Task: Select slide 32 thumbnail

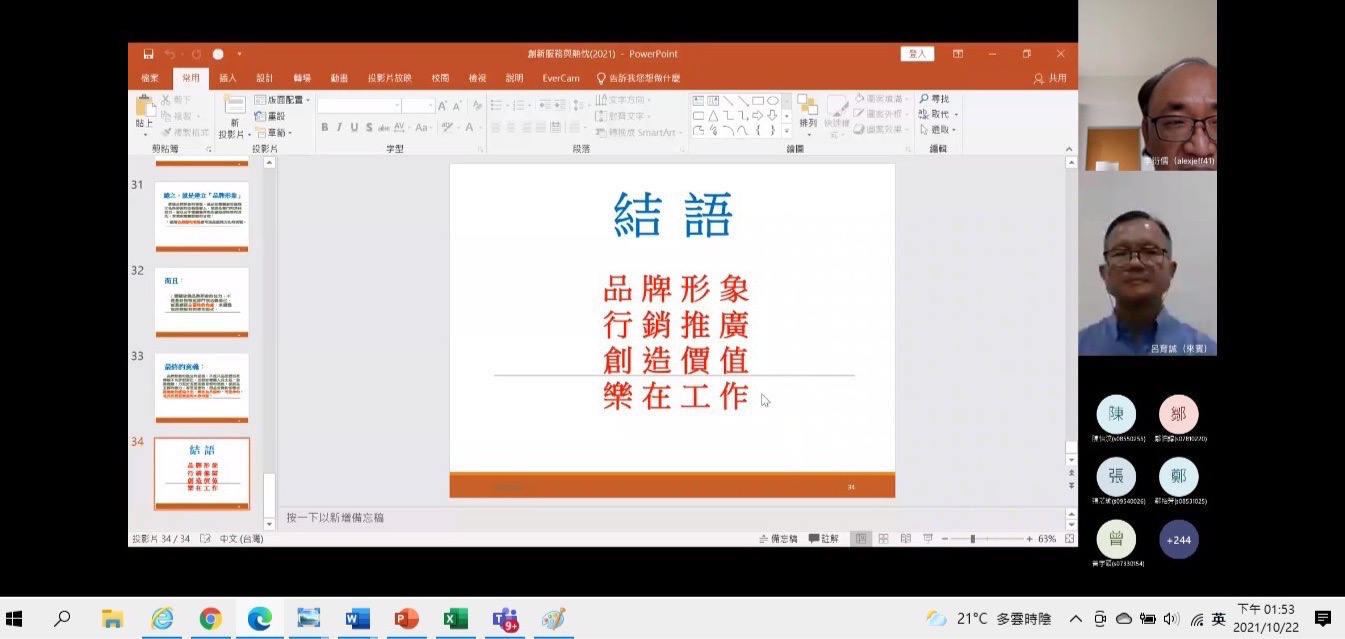Action: (x=201, y=302)
